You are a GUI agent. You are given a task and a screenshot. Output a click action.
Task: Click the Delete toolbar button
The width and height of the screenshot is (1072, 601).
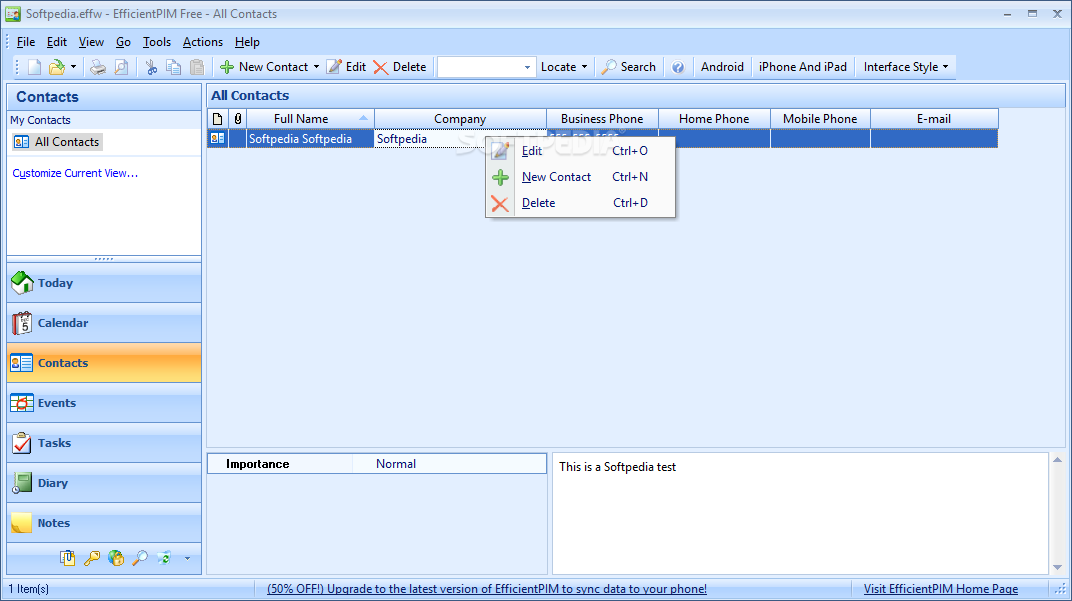coord(400,67)
